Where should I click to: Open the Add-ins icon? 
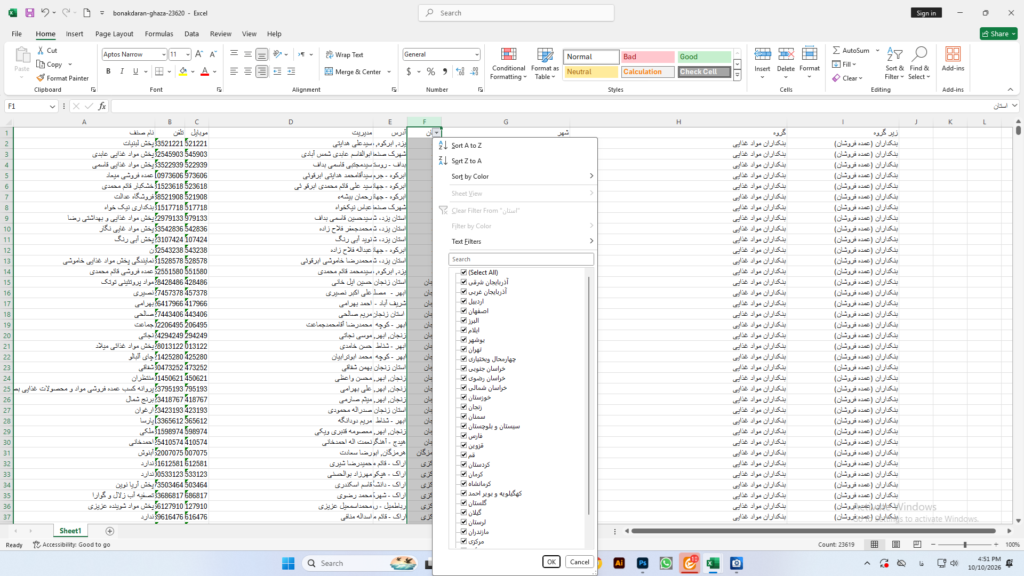click(953, 54)
